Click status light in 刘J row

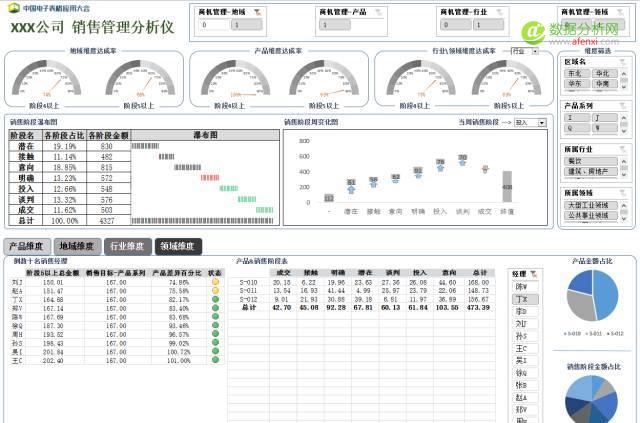(x=215, y=282)
